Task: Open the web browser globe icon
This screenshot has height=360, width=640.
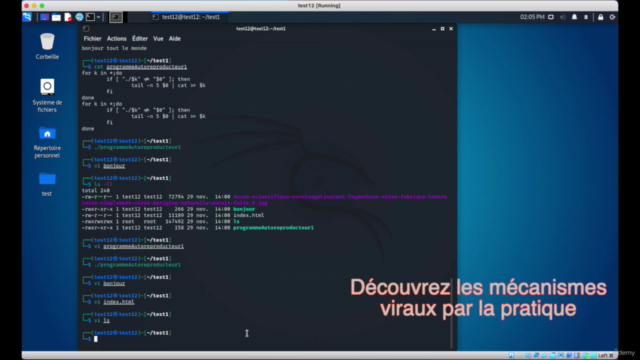Action: coord(79,17)
